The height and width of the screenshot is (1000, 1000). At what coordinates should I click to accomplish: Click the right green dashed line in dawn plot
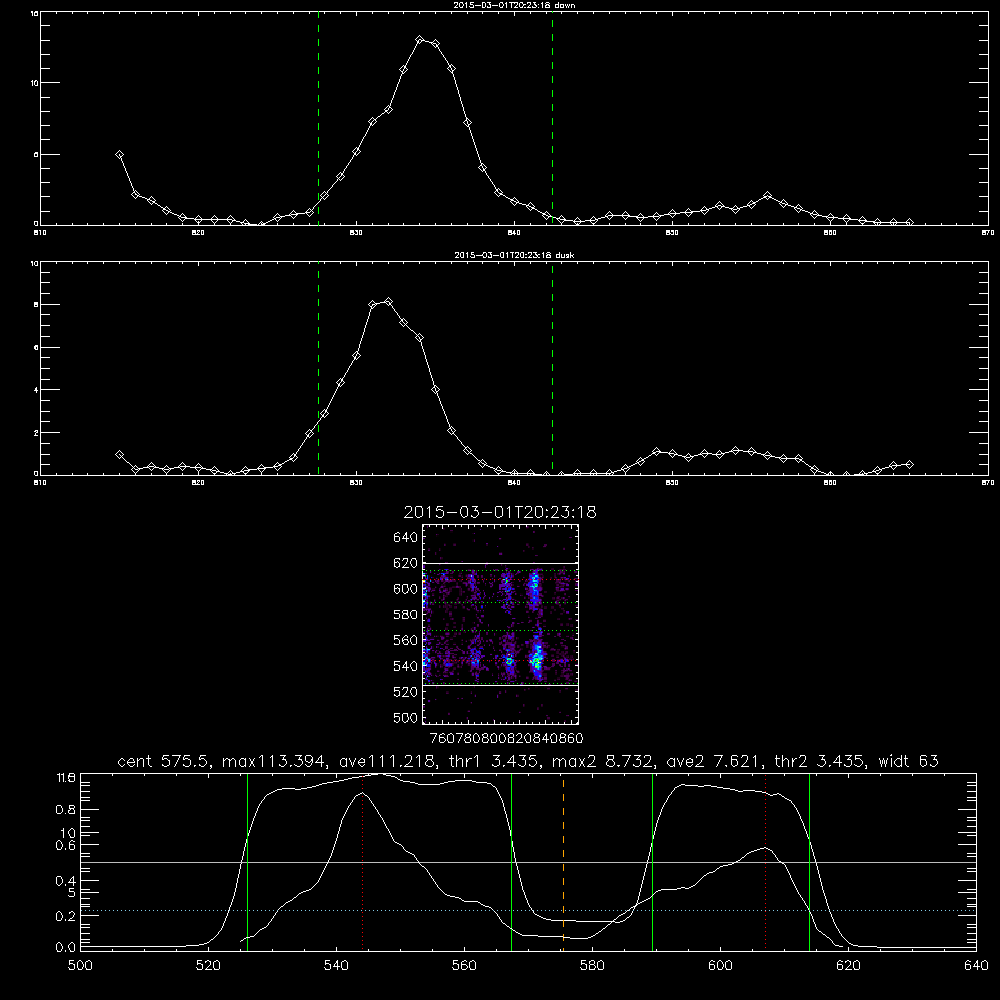[552, 121]
